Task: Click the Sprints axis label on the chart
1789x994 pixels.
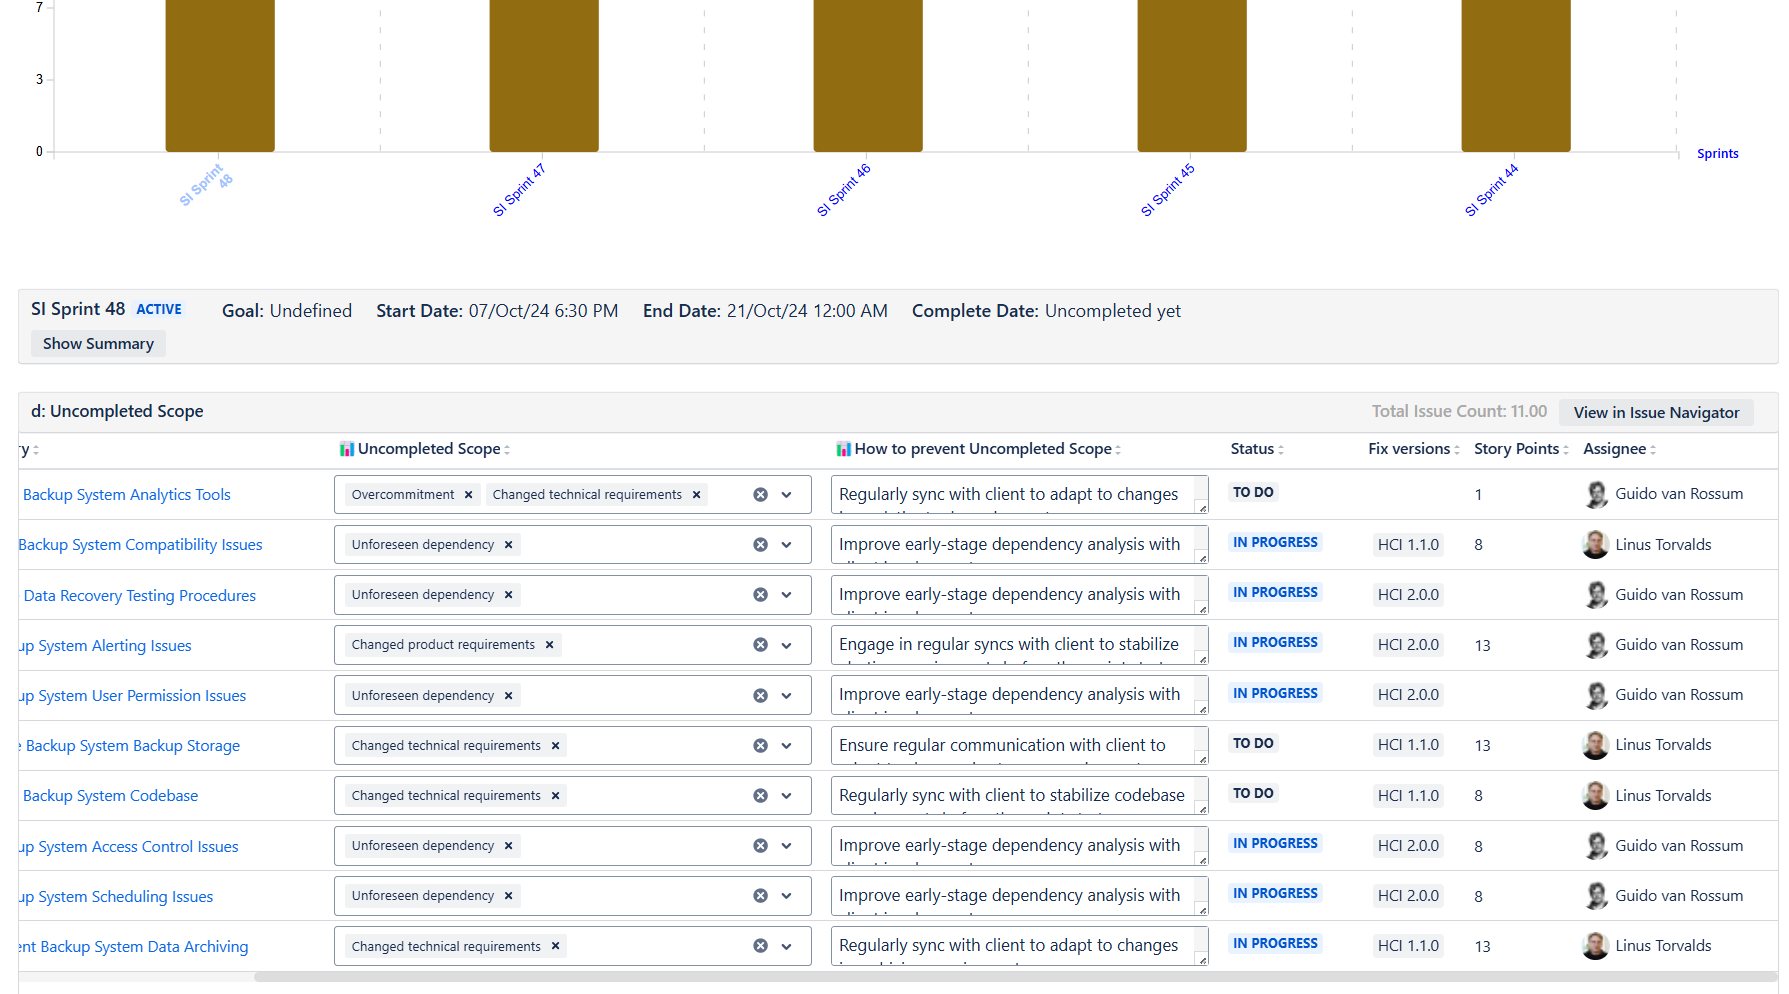Action: (x=1717, y=153)
